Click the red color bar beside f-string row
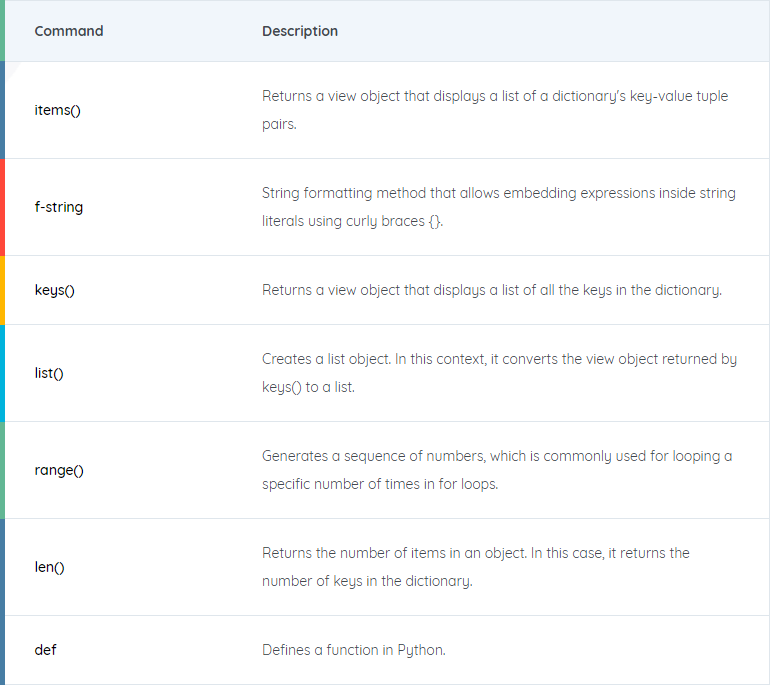The image size is (770, 685). click(x=2, y=207)
